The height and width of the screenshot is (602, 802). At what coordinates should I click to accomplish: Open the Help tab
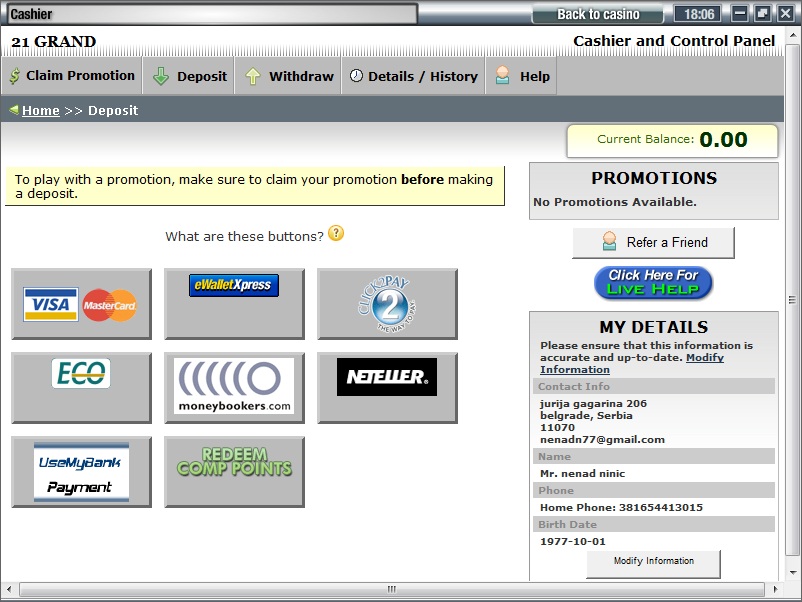(x=521, y=76)
